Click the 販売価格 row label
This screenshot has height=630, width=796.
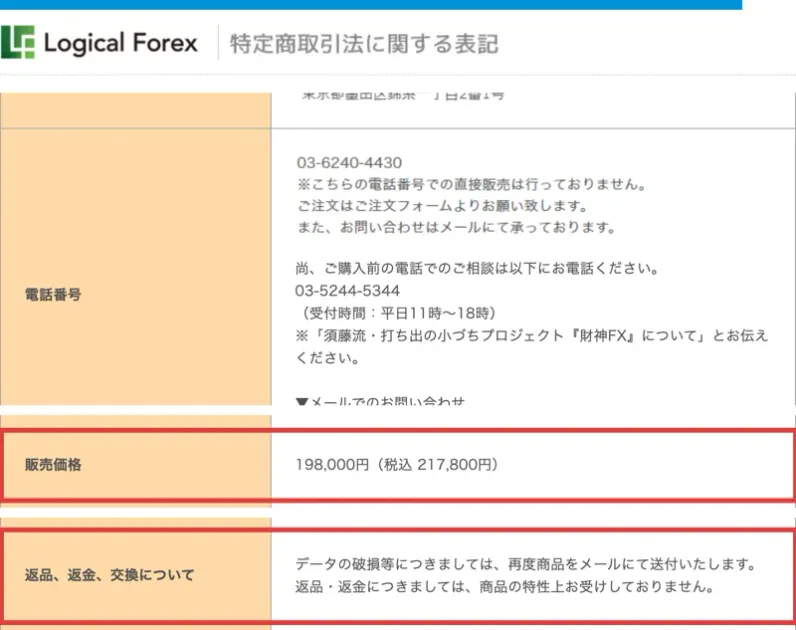(53, 465)
